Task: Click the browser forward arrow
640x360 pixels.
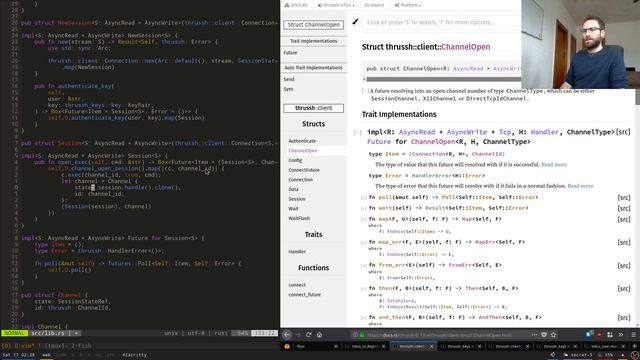Action: (x=298, y=335)
